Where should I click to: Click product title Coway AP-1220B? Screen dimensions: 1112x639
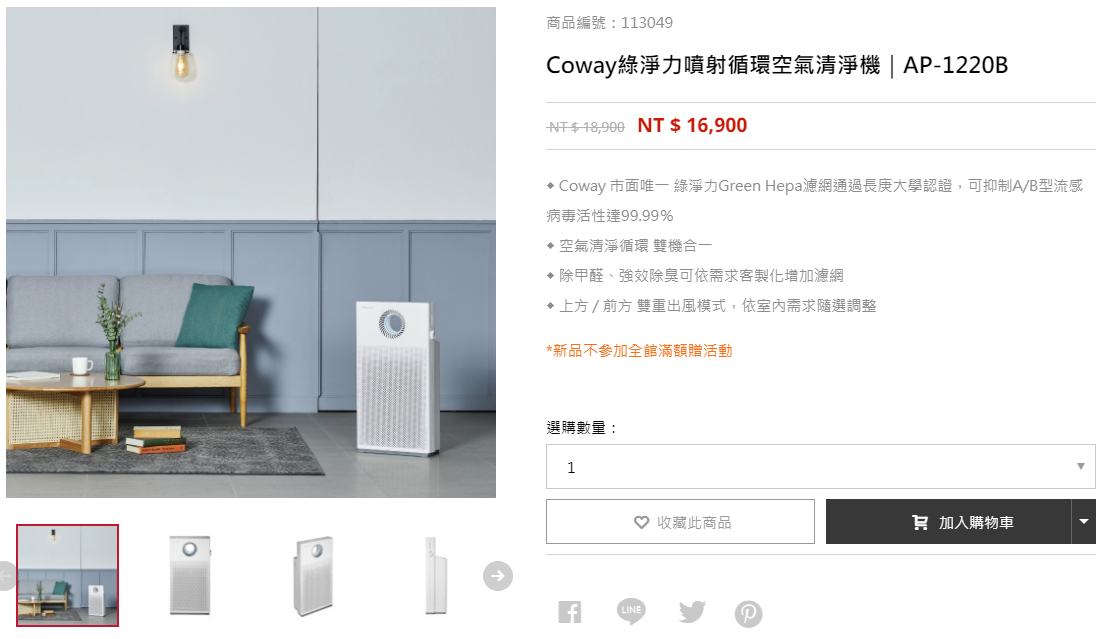tap(777, 65)
